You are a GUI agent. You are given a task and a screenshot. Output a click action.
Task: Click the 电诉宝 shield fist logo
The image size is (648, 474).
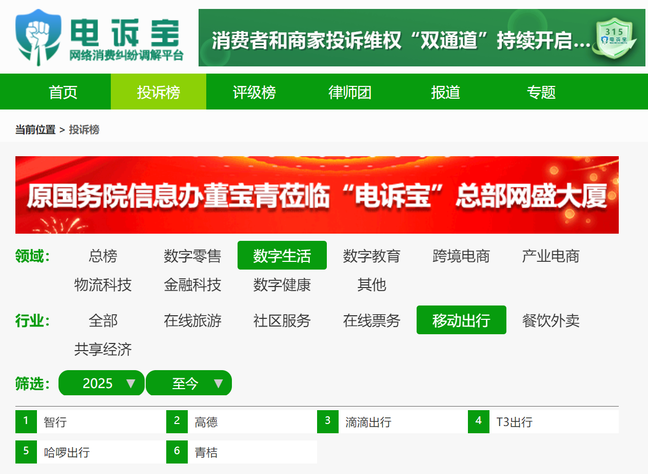point(38,37)
